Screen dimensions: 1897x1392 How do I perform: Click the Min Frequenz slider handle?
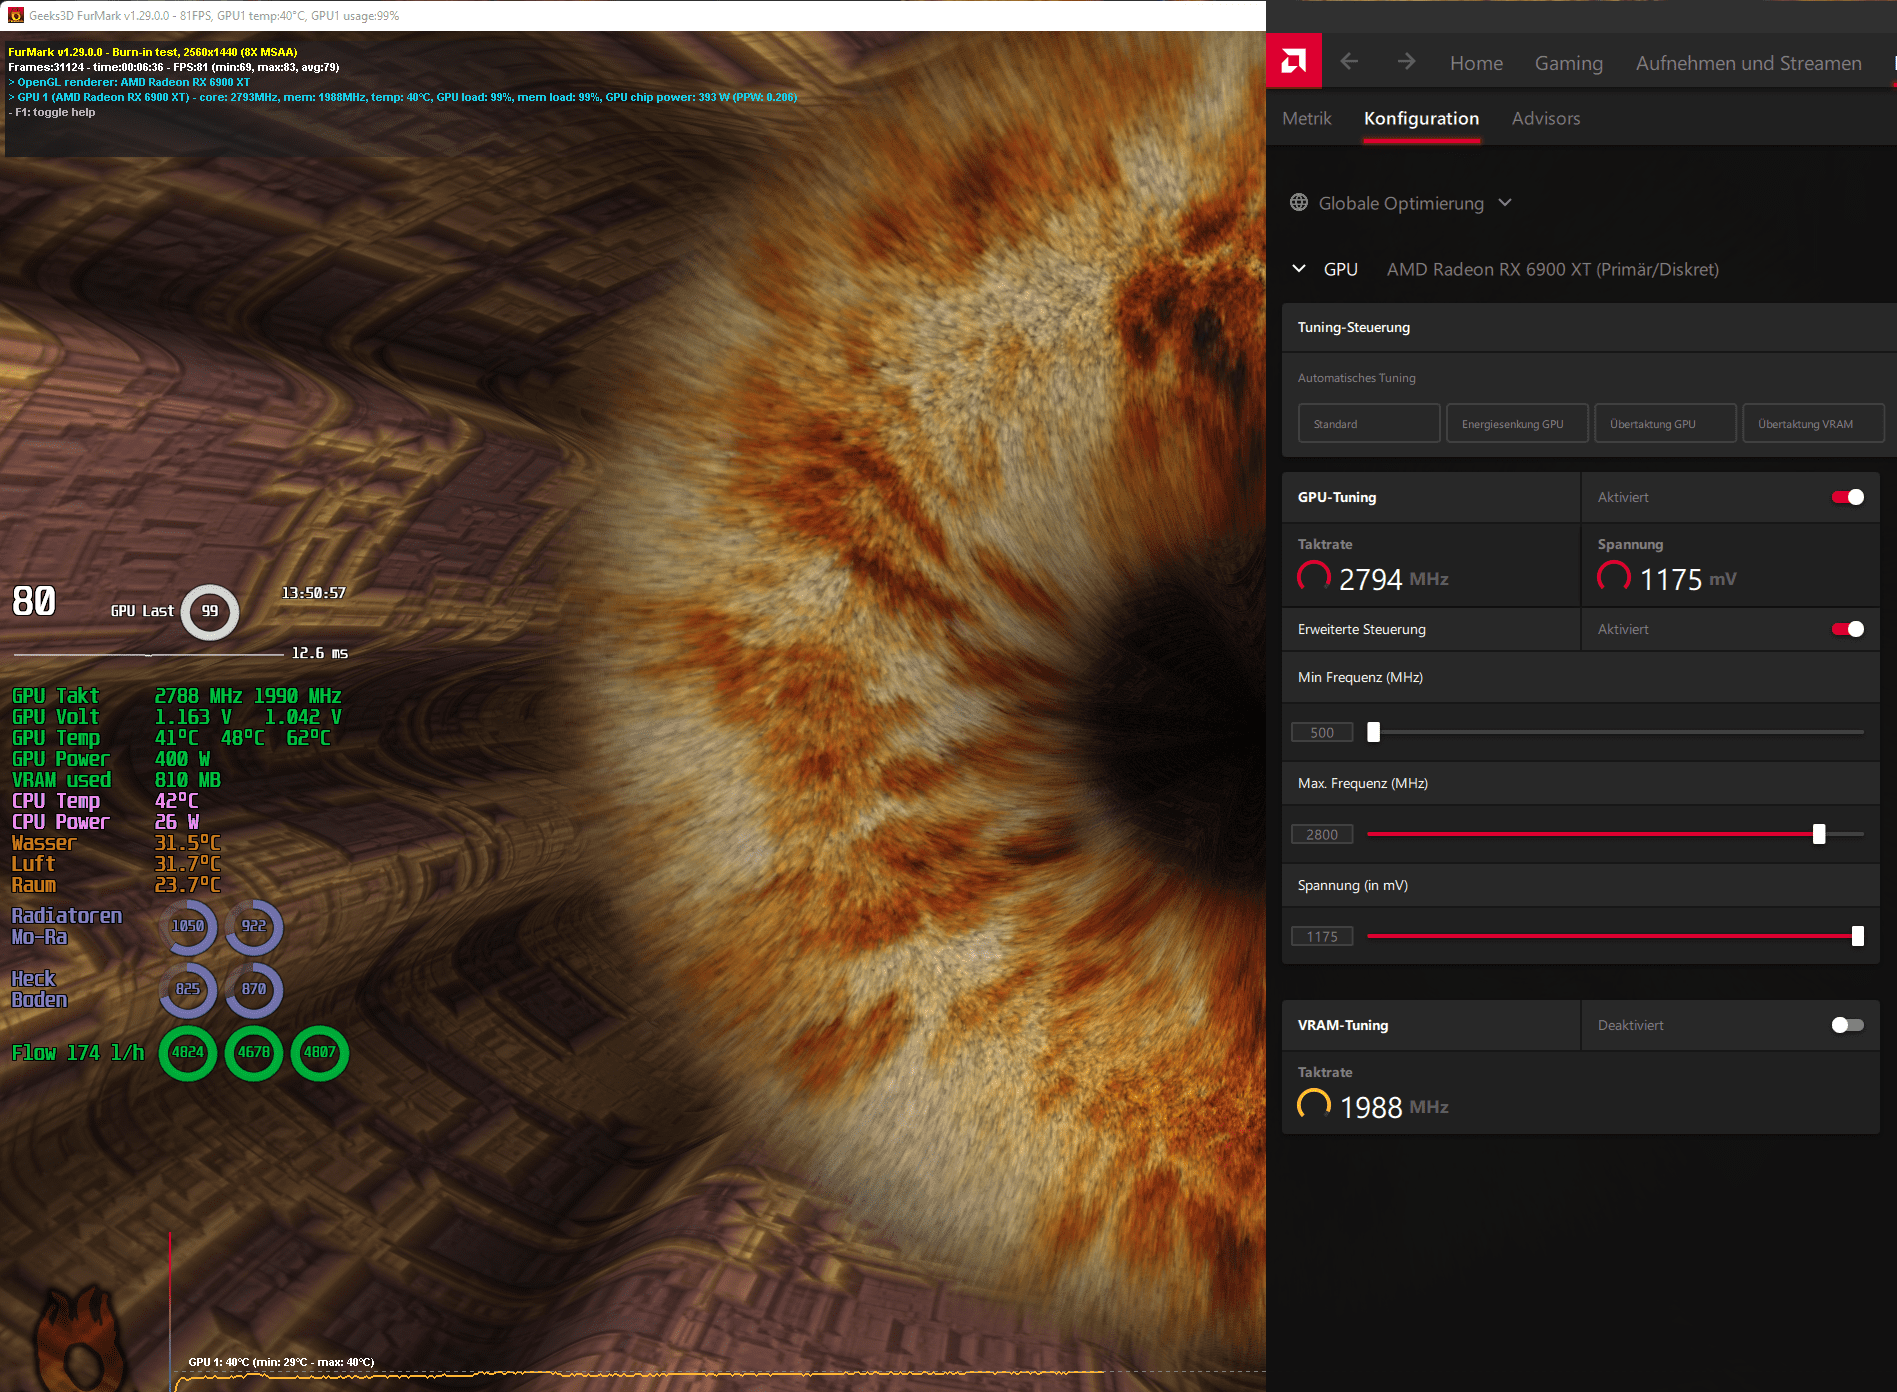coord(1373,732)
